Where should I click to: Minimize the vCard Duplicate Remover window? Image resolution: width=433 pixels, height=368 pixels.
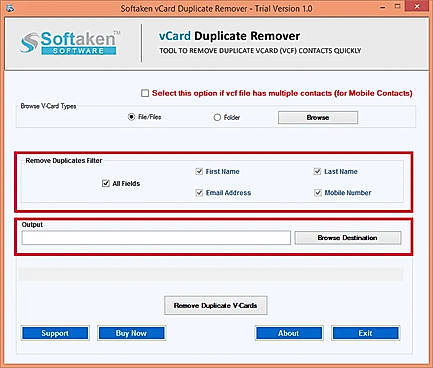click(x=382, y=7)
